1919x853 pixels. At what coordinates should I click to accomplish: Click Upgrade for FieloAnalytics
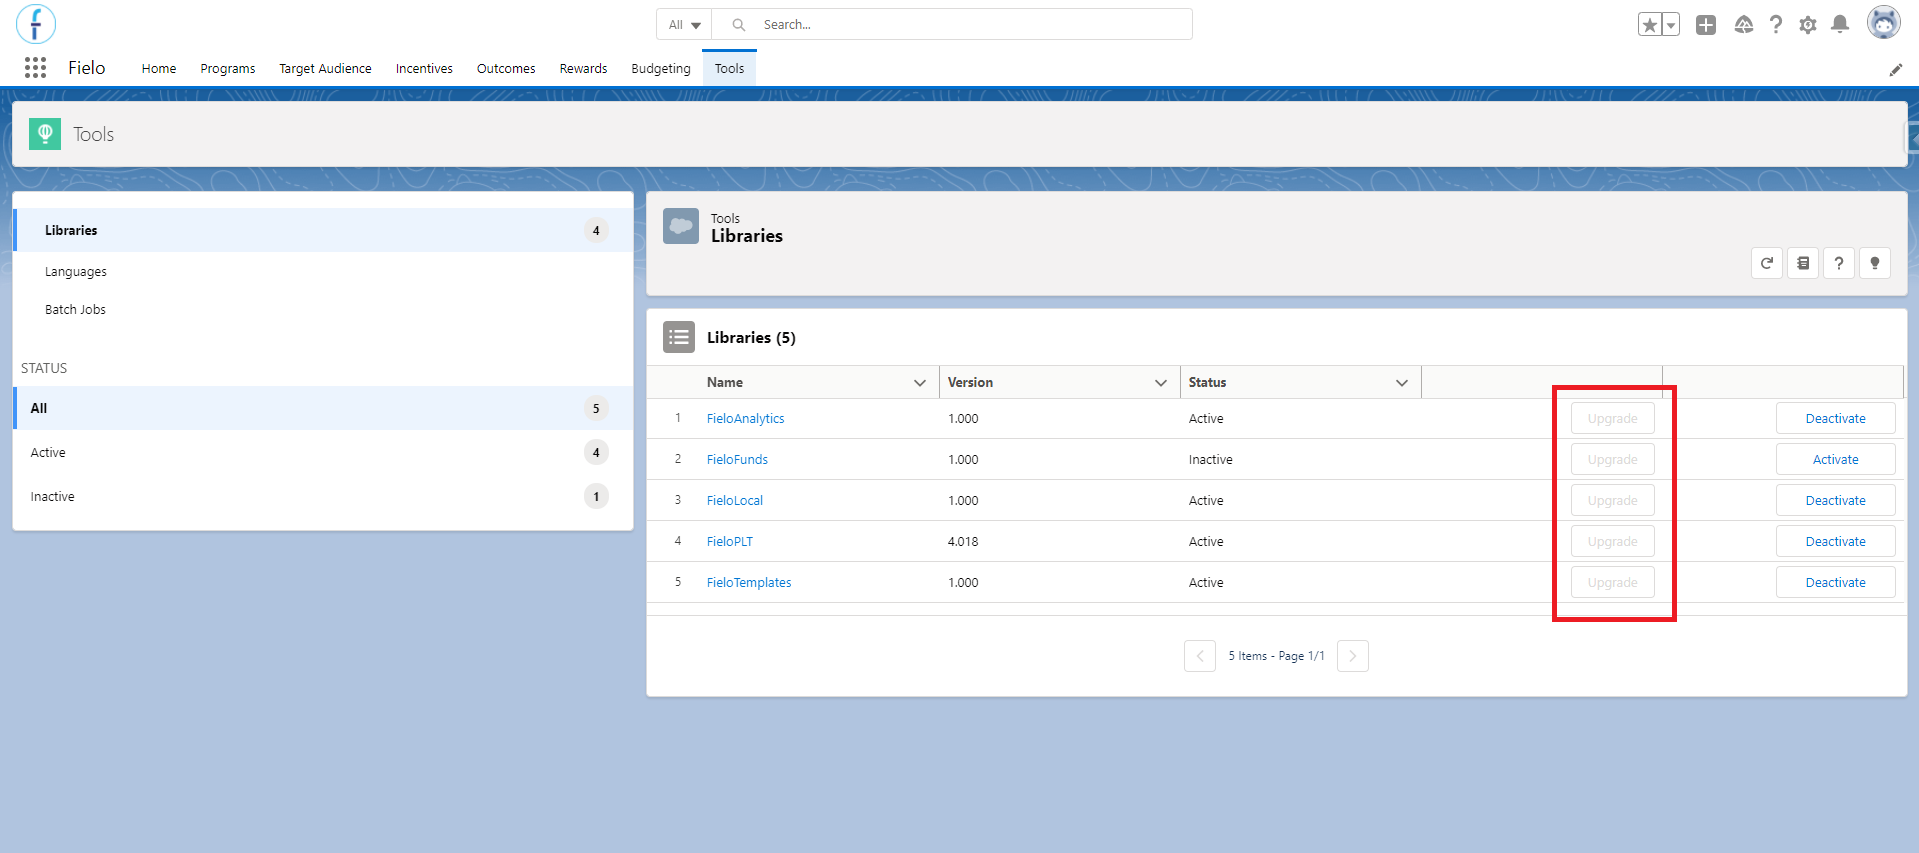click(x=1613, y=419)
